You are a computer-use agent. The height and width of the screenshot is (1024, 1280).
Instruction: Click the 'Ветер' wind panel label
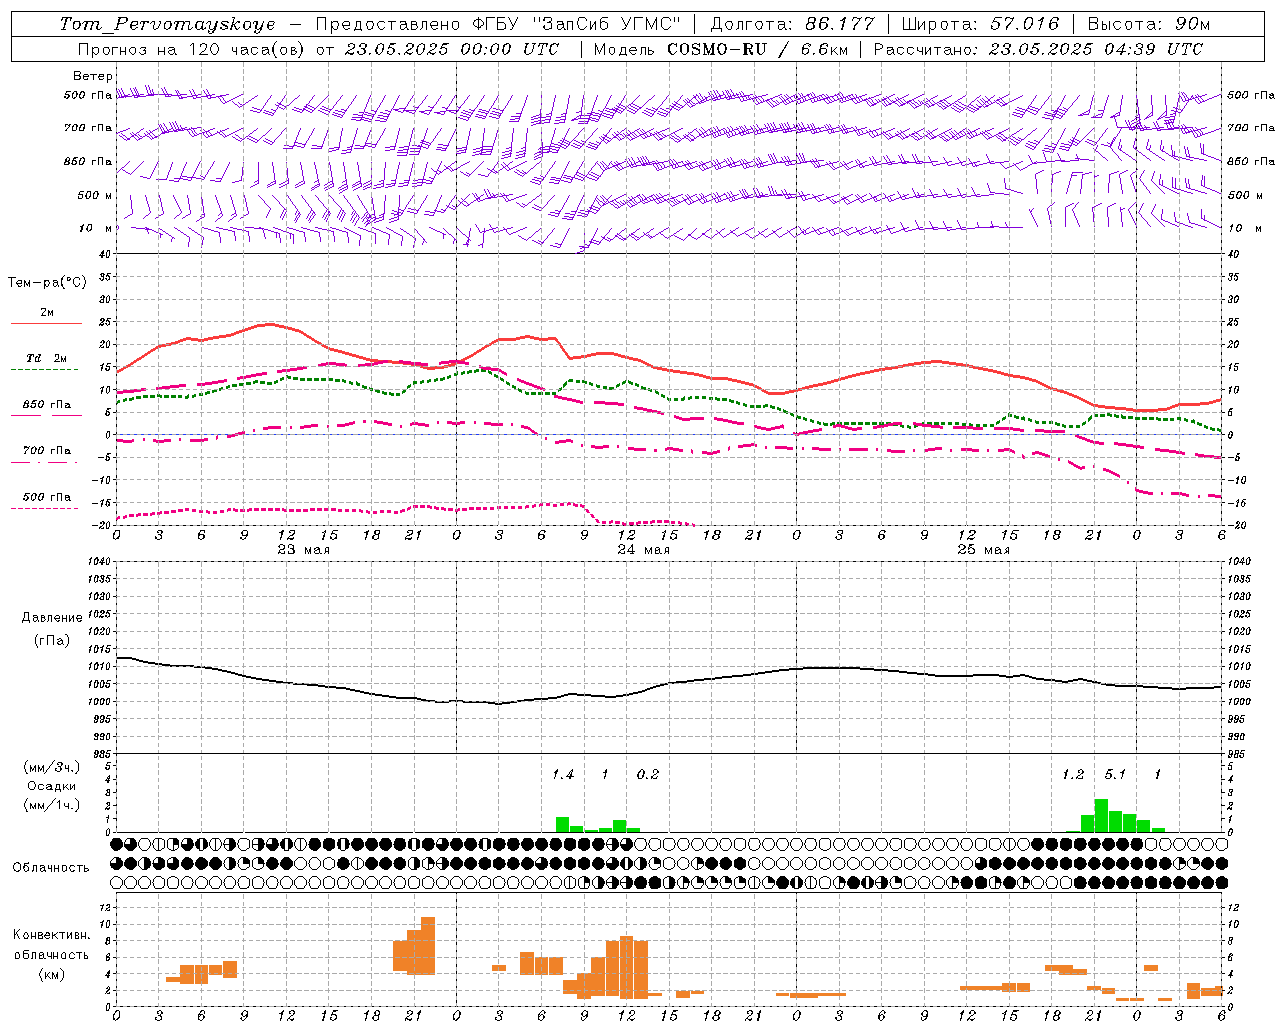click(93, 76)
